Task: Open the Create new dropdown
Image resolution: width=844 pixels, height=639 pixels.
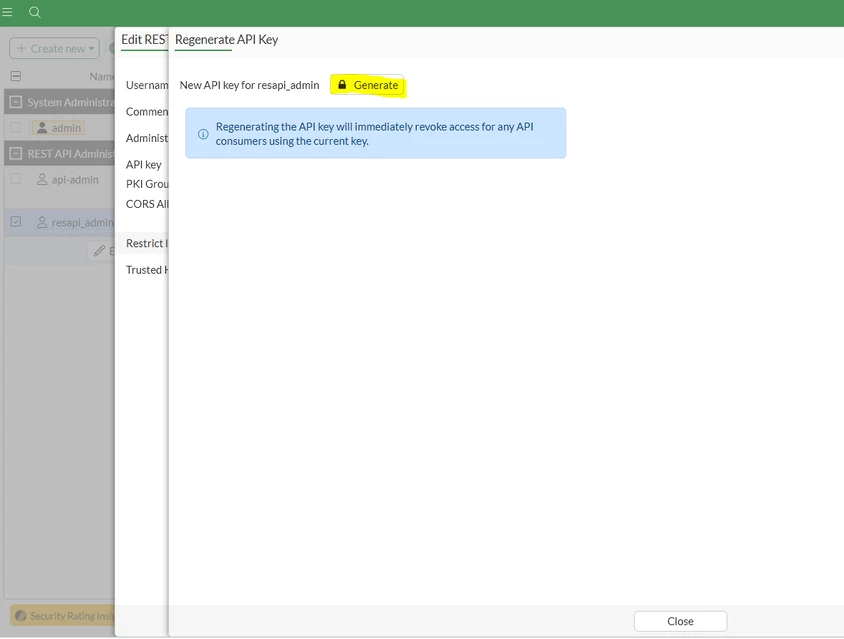Action: coord(54,48)
